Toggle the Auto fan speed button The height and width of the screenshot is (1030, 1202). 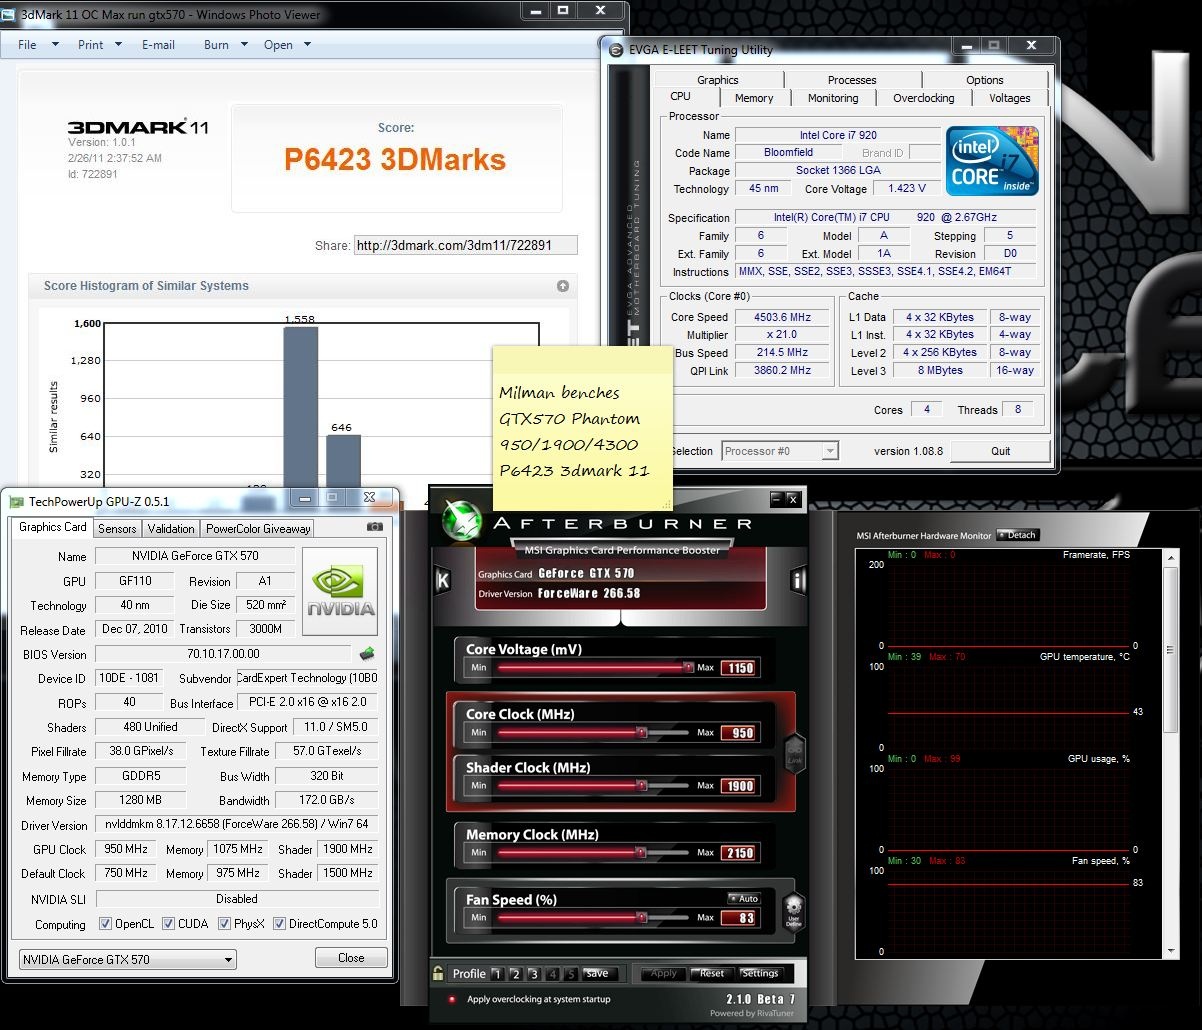[x=743, y=898]
